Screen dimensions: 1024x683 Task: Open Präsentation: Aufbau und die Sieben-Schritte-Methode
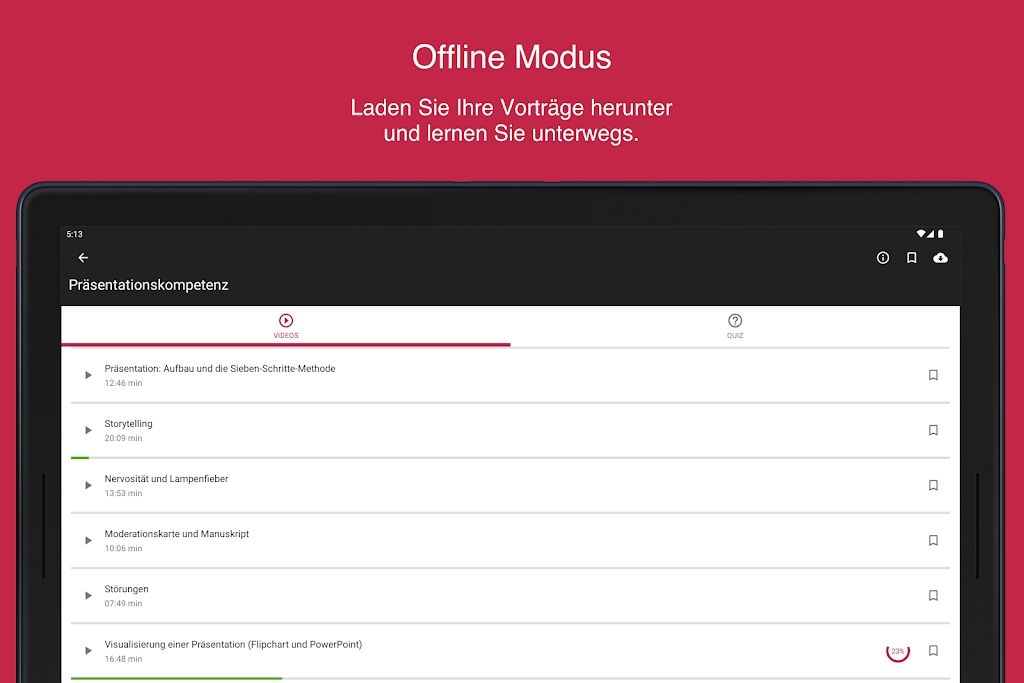[220, 369]
